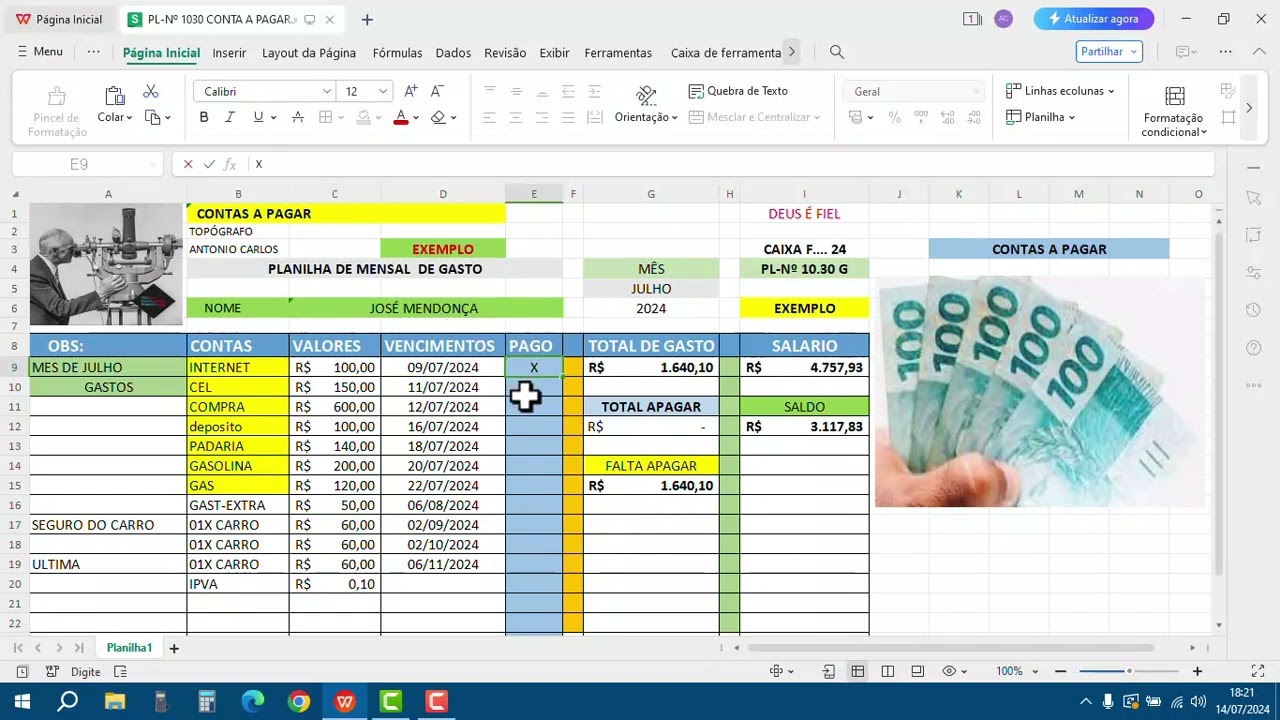Image resolution: width=1280 pixels, height=720 pixels.
Task: Open Formatação condicional icon
Action: (1175, 96)
